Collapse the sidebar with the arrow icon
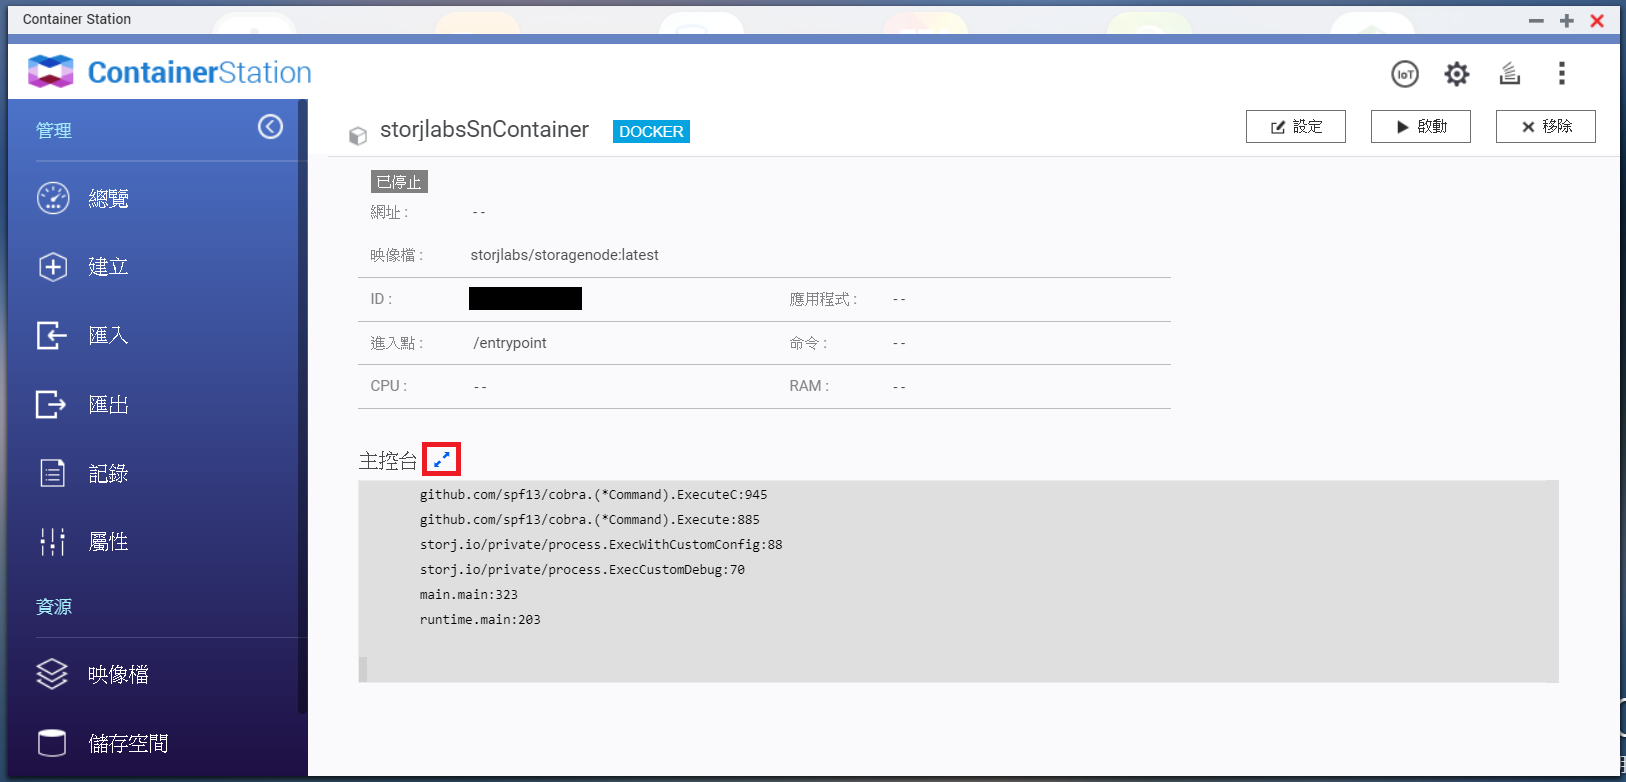The image size is (1626, 782). (x=270, y=126)
